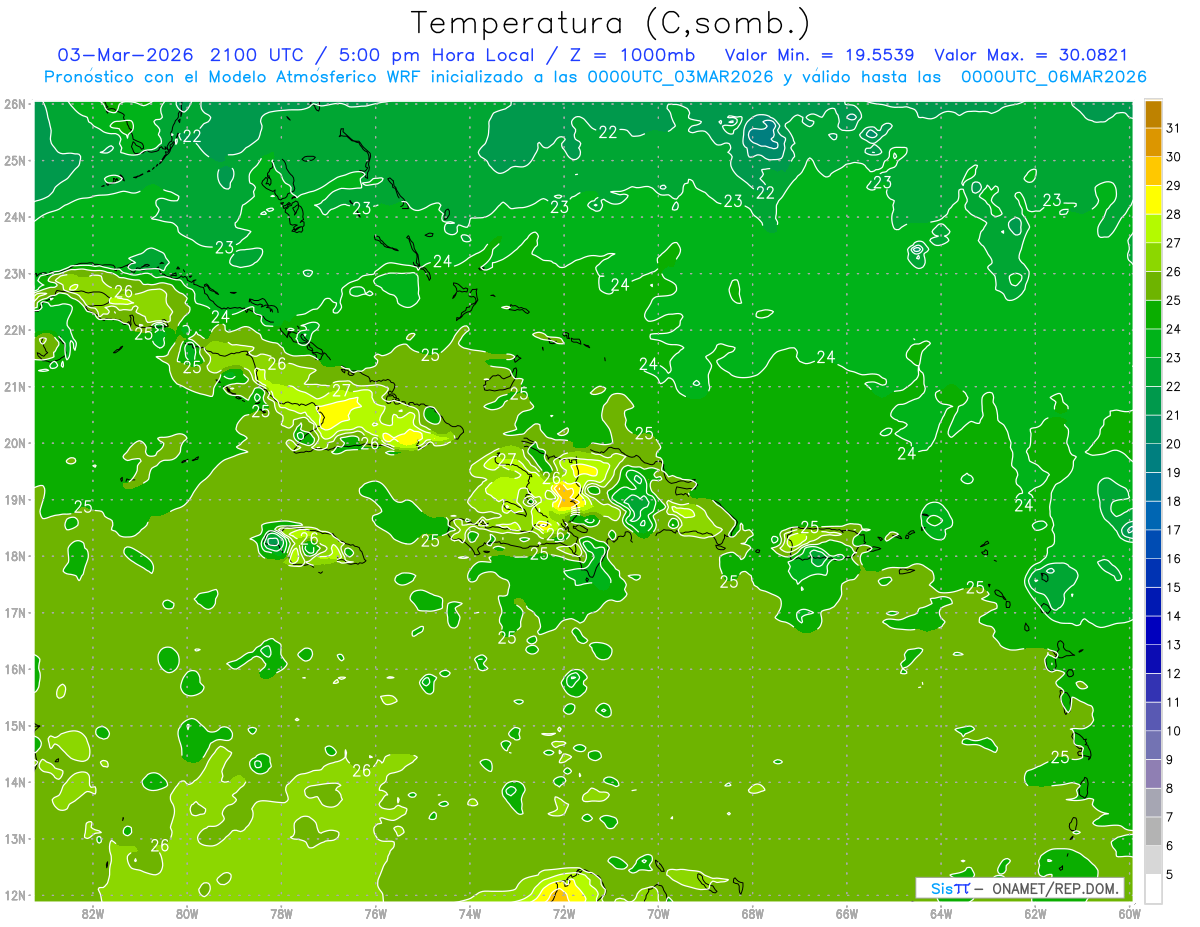Pick the blue legend segment between 15 and 16
This screenshot has height=927, width=1200.
[1153, 573]
